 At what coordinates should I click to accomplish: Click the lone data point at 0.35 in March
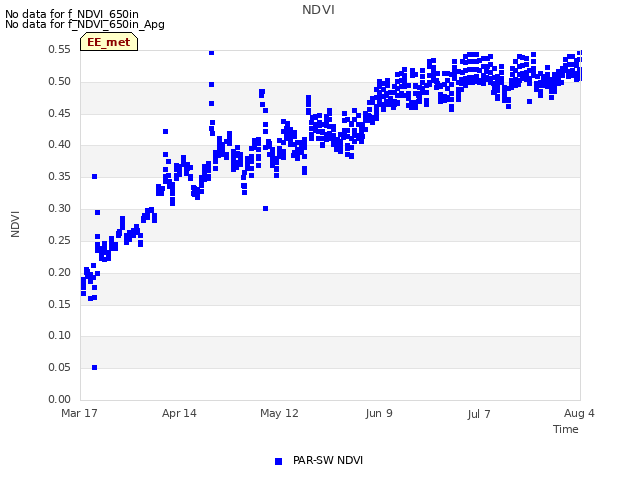click(x=94, y=176)
